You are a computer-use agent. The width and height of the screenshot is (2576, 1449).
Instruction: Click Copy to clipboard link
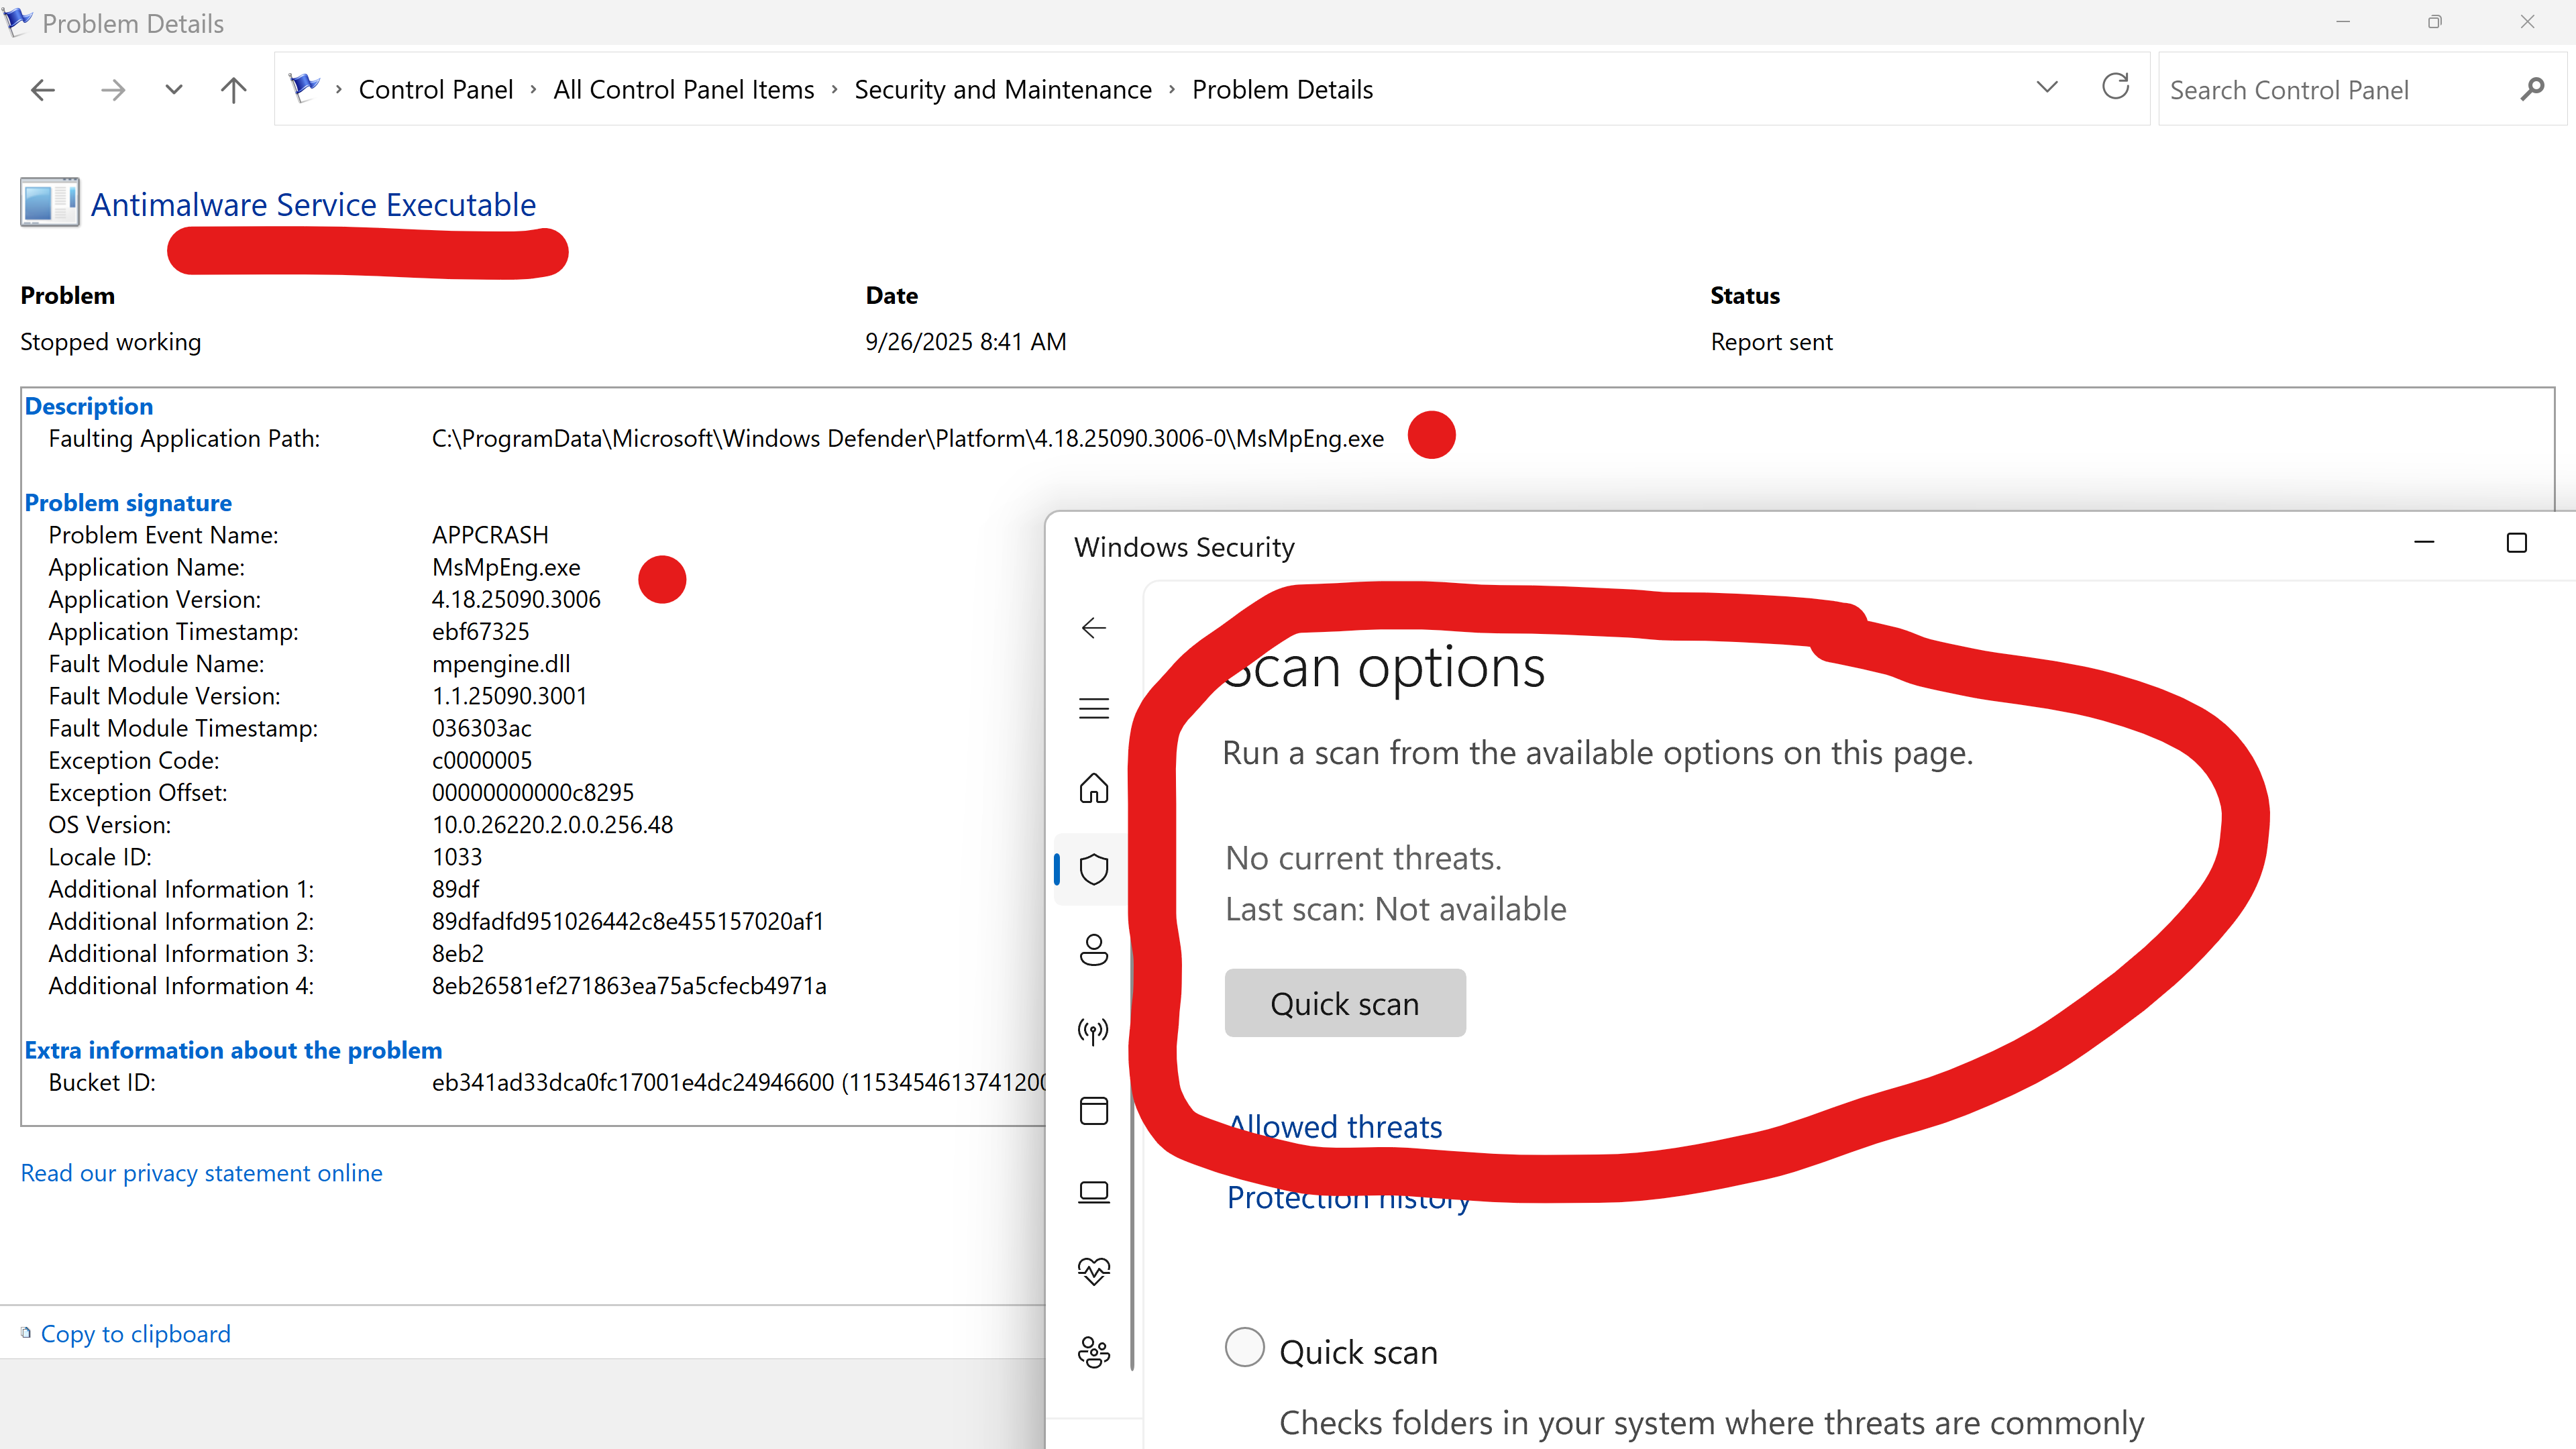coord(135,1334)
